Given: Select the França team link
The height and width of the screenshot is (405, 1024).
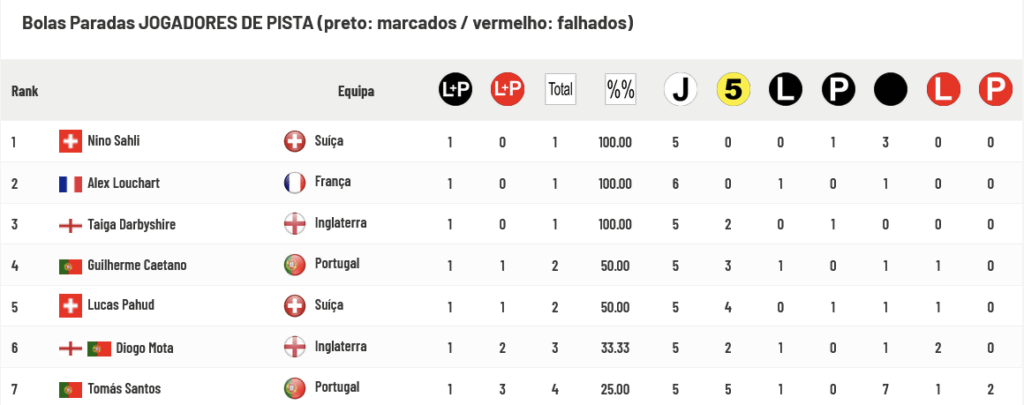Looking at the screenshot, I should pos(332,182).
